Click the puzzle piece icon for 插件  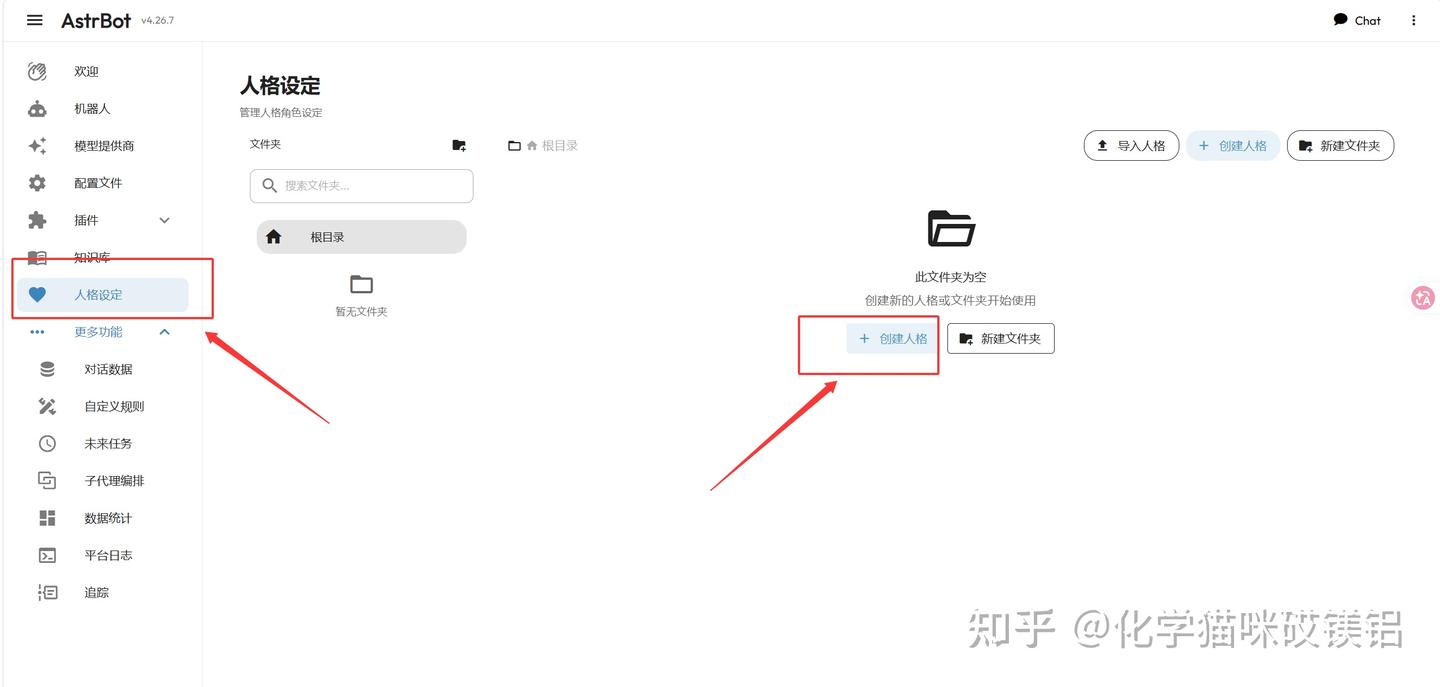37,220
